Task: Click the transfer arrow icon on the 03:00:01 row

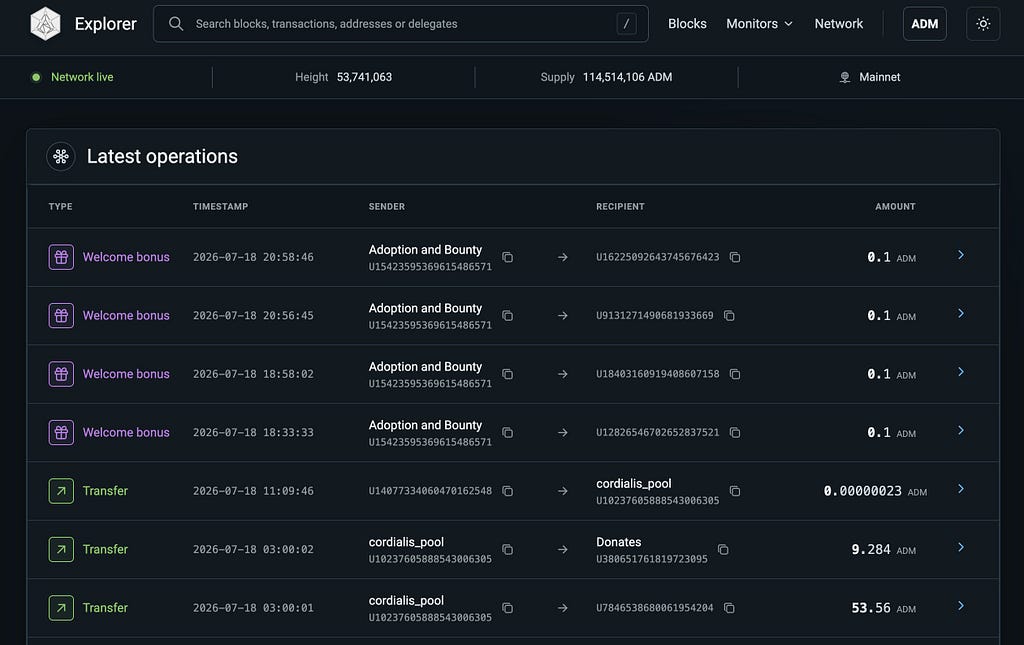Action: (x=61, y=608)
